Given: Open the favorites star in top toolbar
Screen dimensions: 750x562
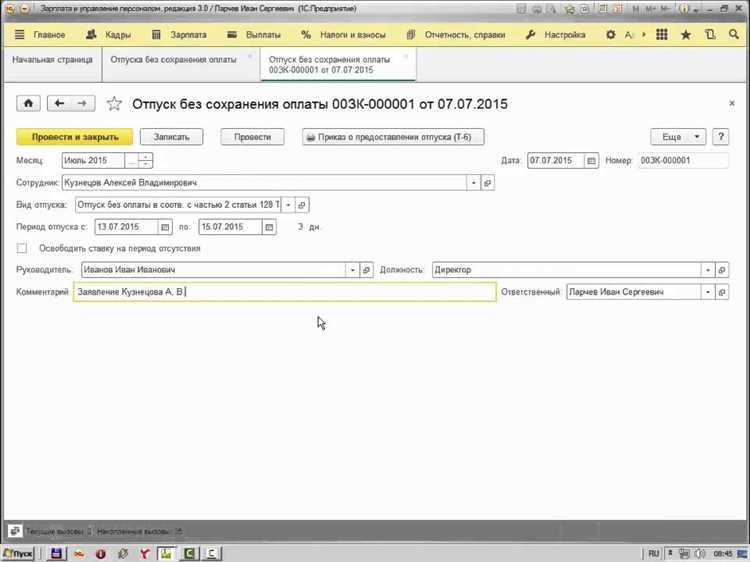Looking at the screenshot, I should 686,35.
